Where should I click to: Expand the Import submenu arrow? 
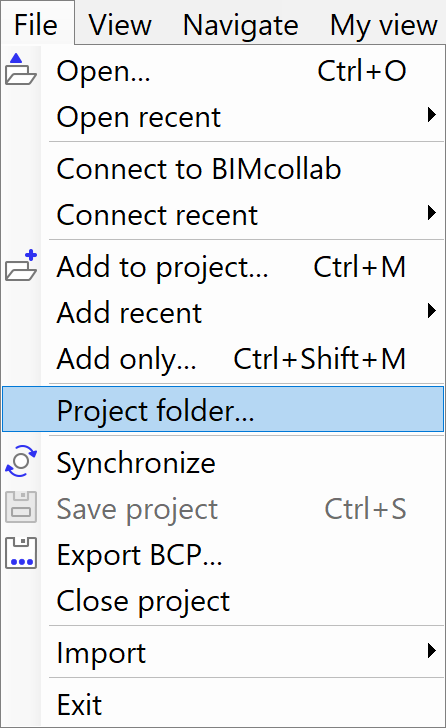click(432, 650)
